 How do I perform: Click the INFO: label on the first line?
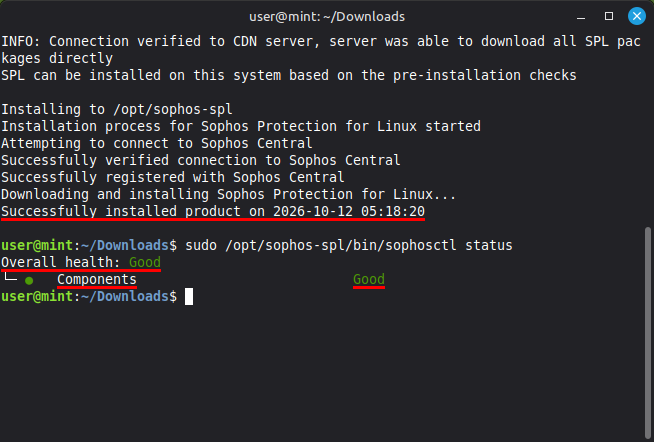click(21, 41)
